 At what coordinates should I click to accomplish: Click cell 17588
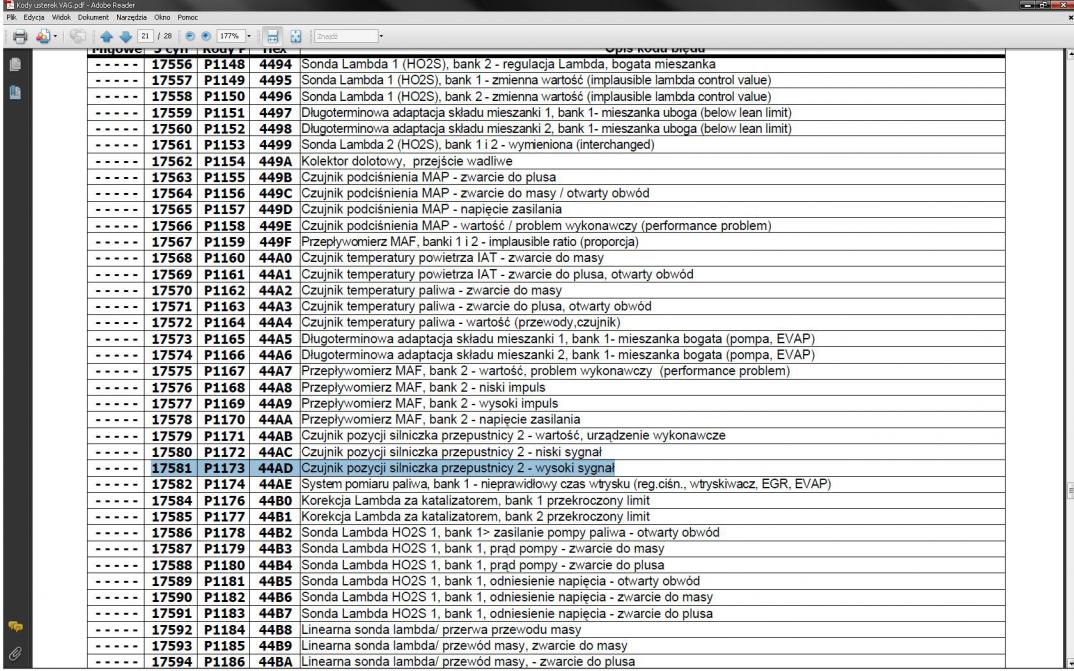pyautogui.click(x=172, y=565)
